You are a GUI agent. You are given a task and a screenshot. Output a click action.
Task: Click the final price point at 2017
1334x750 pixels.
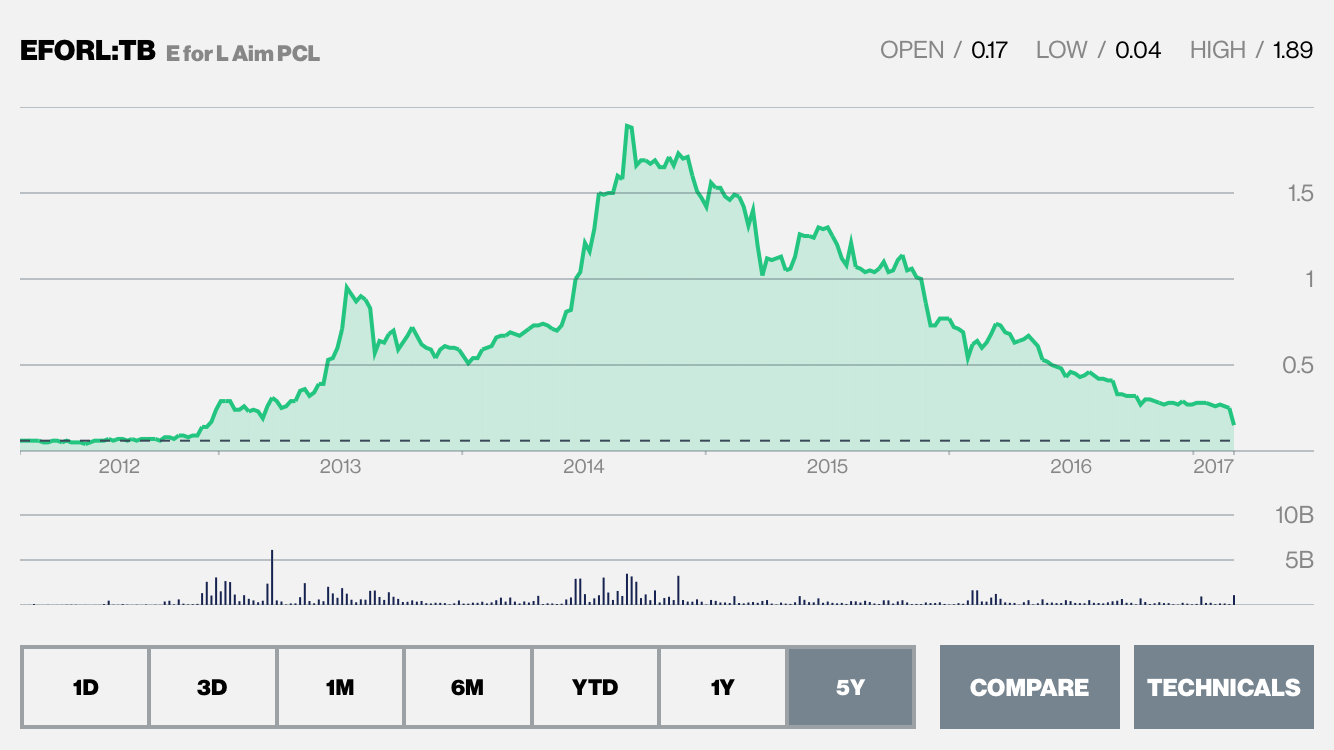(1234, 424)
